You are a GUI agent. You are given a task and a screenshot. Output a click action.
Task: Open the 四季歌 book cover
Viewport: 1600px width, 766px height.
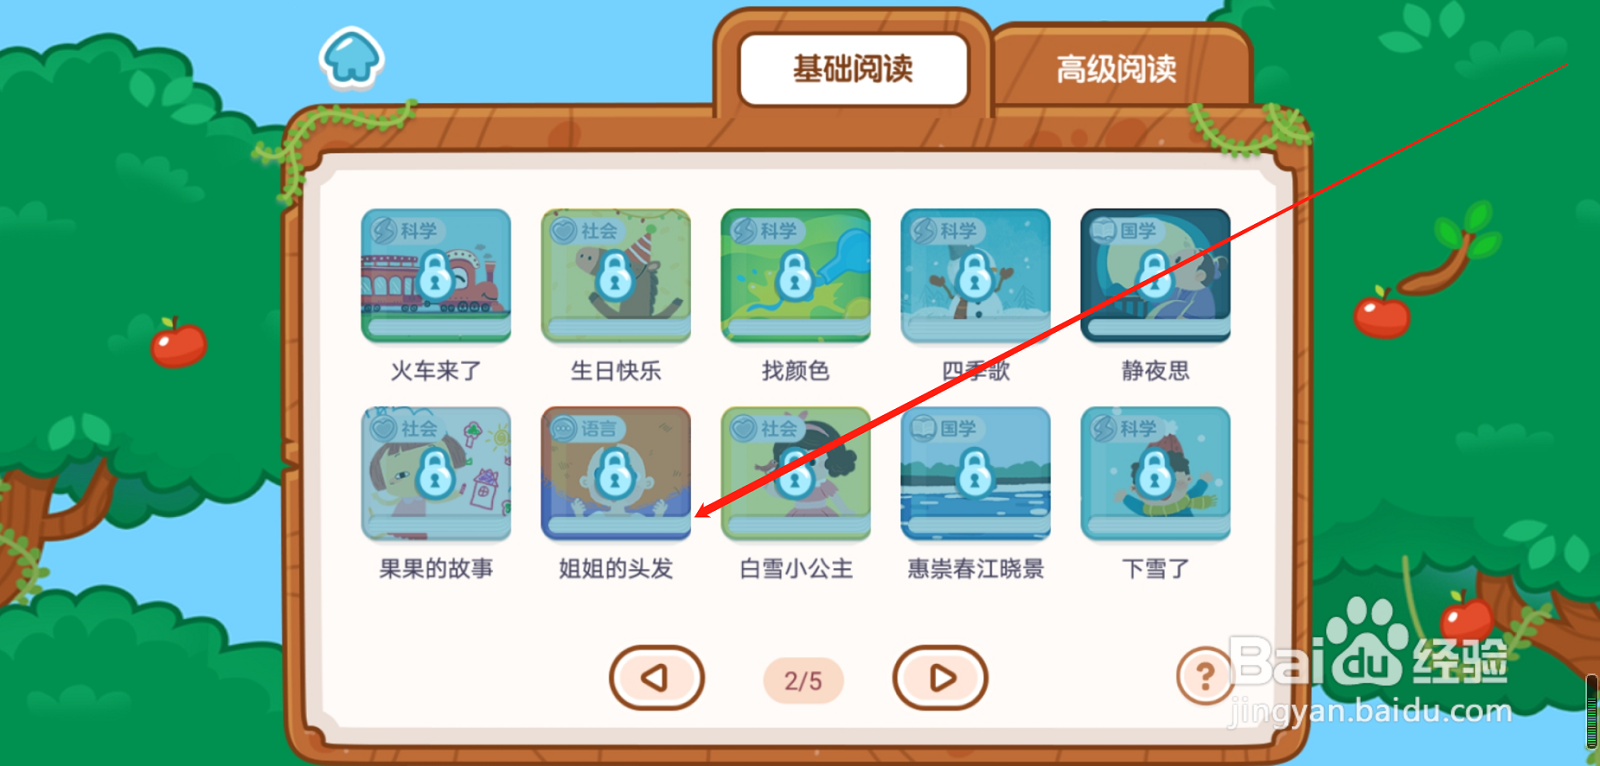pyautogui.click(x=976, y=275)
